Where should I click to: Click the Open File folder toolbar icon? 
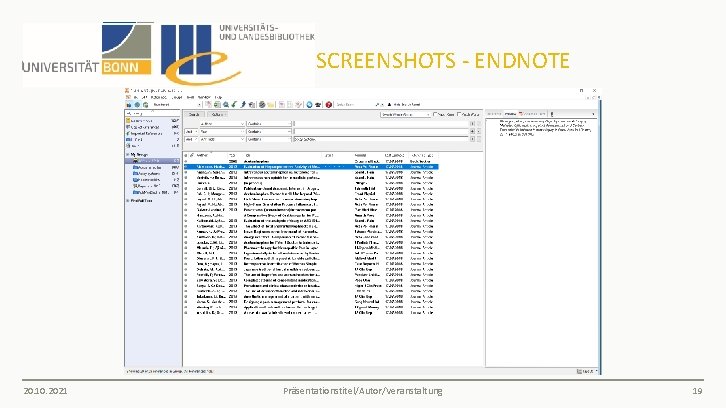tap(271, 105)
